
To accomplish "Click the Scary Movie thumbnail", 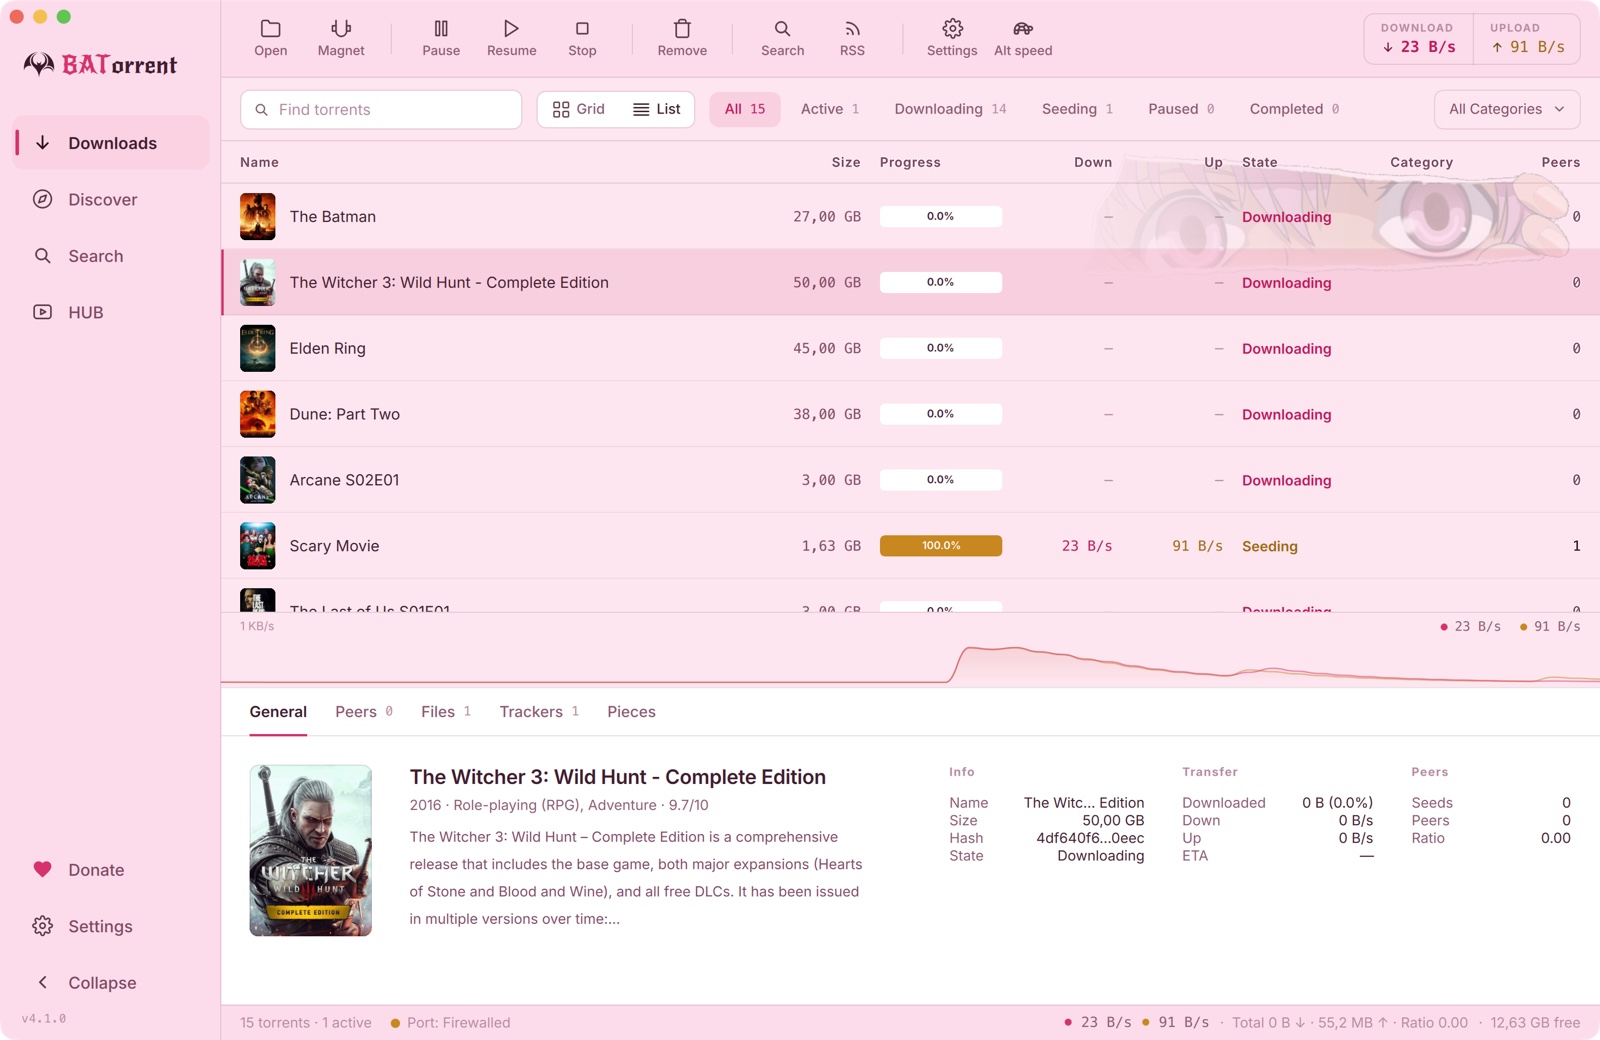I will (x=257, y=546).
